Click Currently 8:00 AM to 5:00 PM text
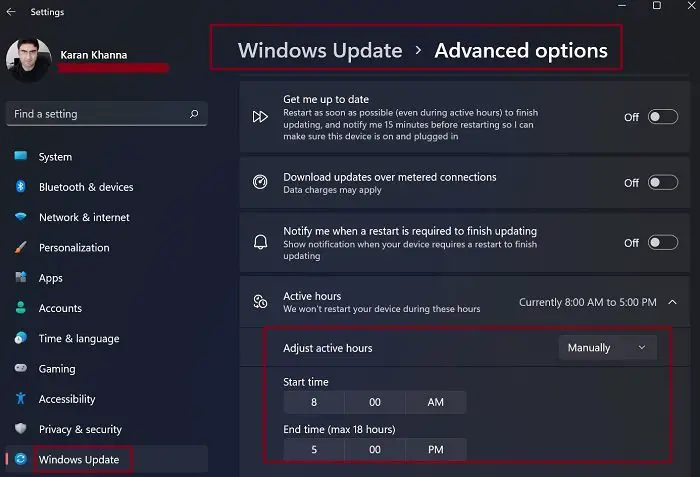 [x=588, y=302]
